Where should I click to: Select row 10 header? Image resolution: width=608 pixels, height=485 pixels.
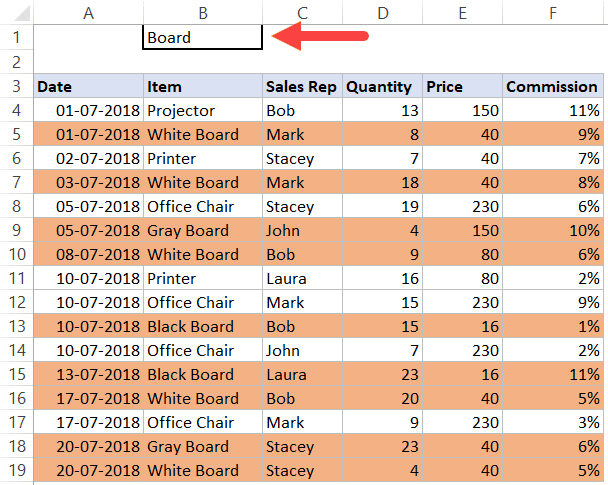click(x=16, y=254)
